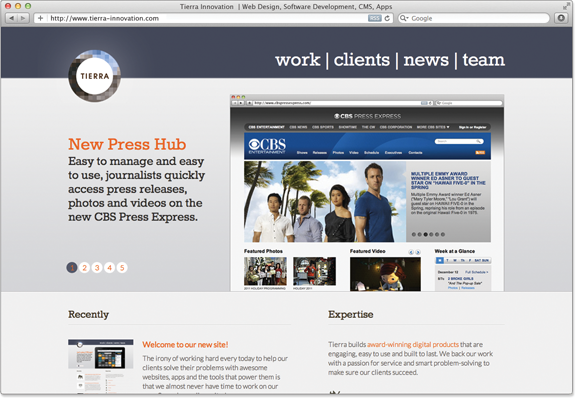Select slide 5 in the carousel pager
The width and height of the screenshot is (576, 398).
point(122,268)
